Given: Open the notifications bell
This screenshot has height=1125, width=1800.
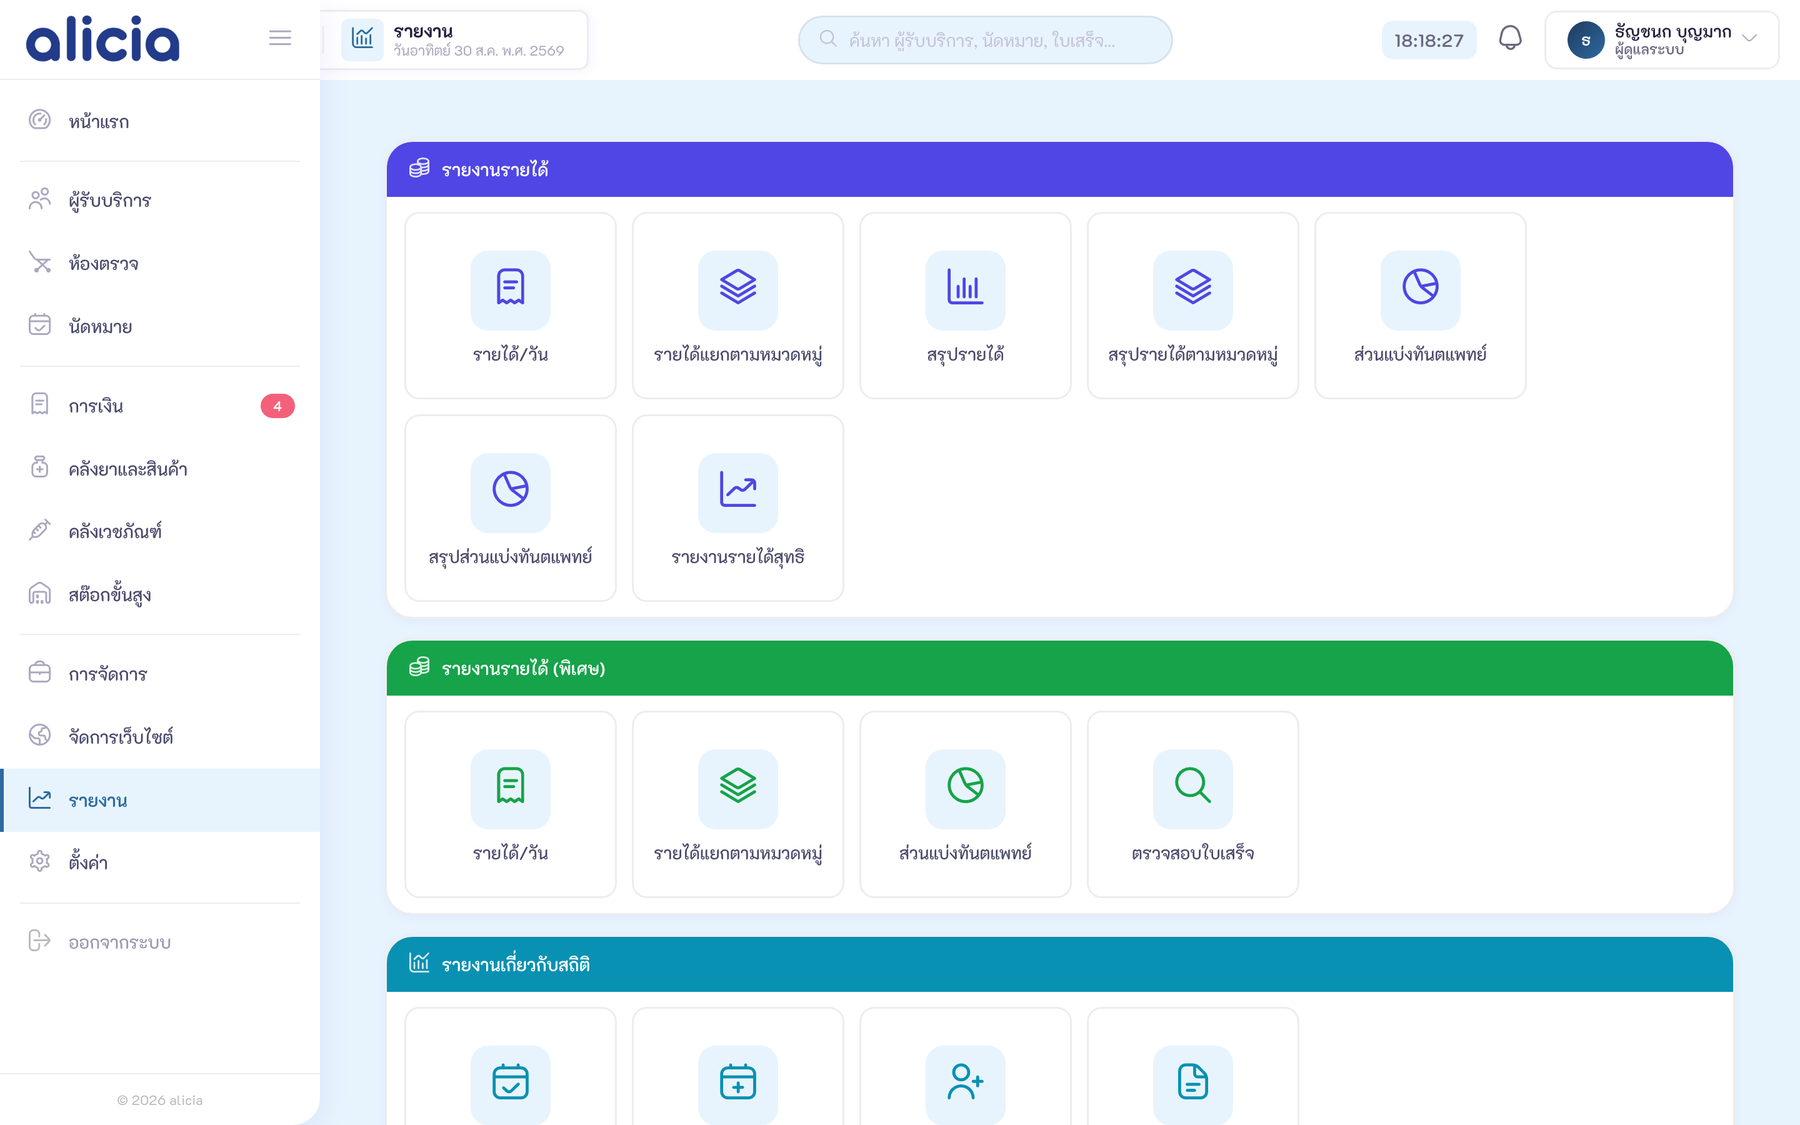Looking at the screenshot, I should tap(1510, 39).
